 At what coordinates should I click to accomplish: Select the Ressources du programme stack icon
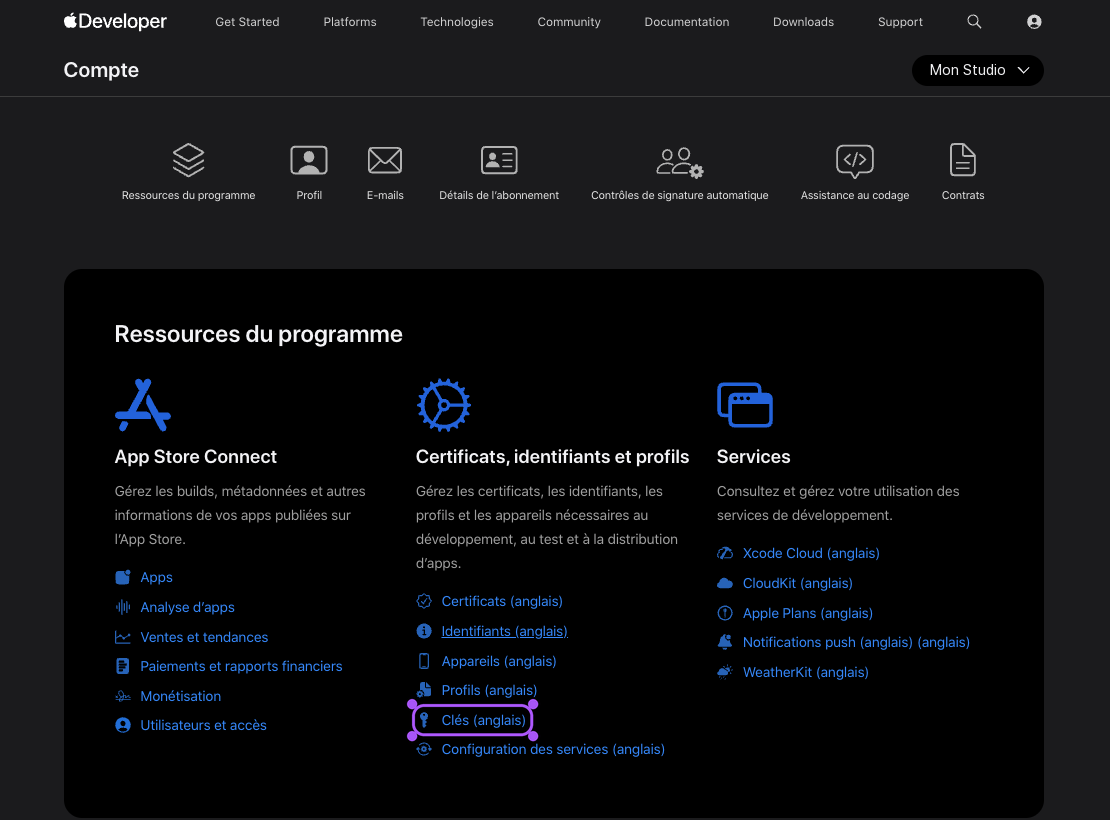click(188, 160)
